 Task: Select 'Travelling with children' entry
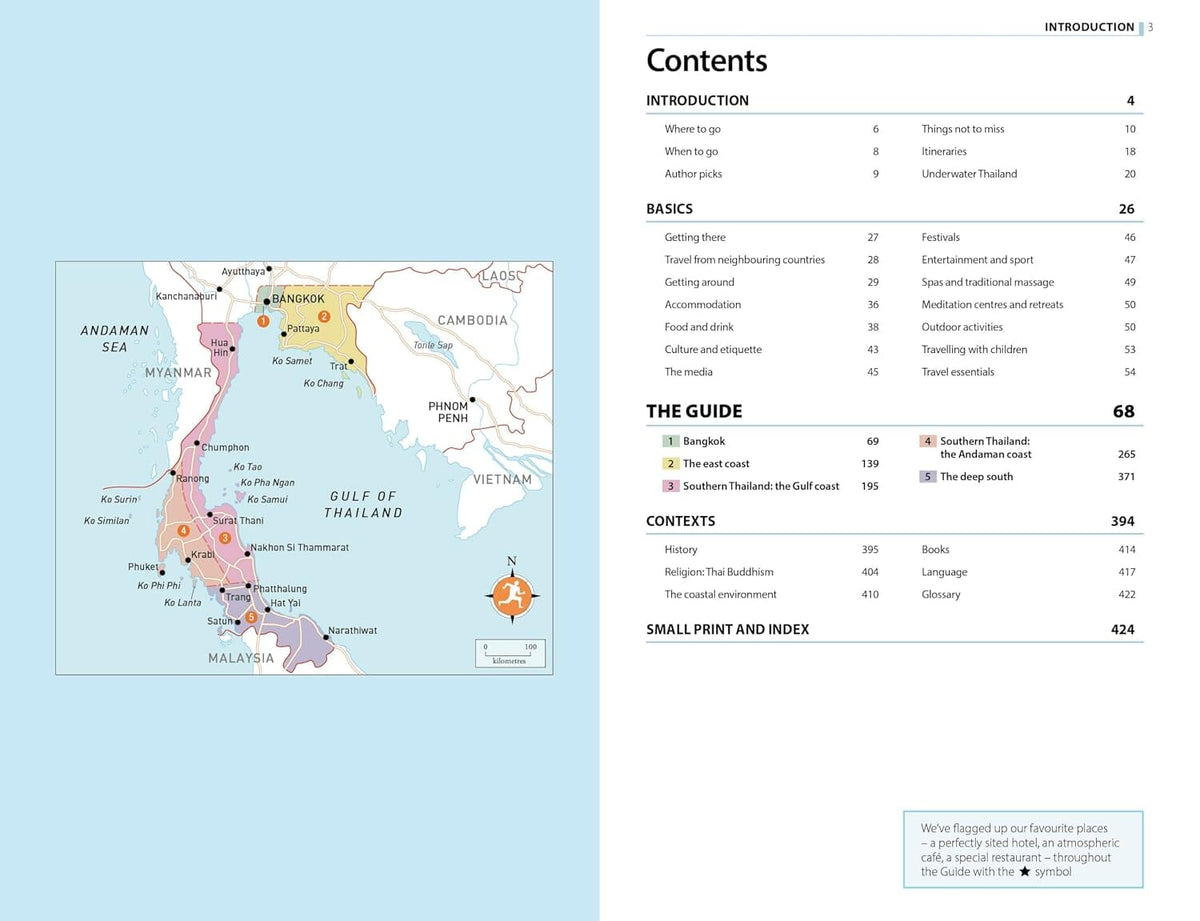click(x=975, y=350)
